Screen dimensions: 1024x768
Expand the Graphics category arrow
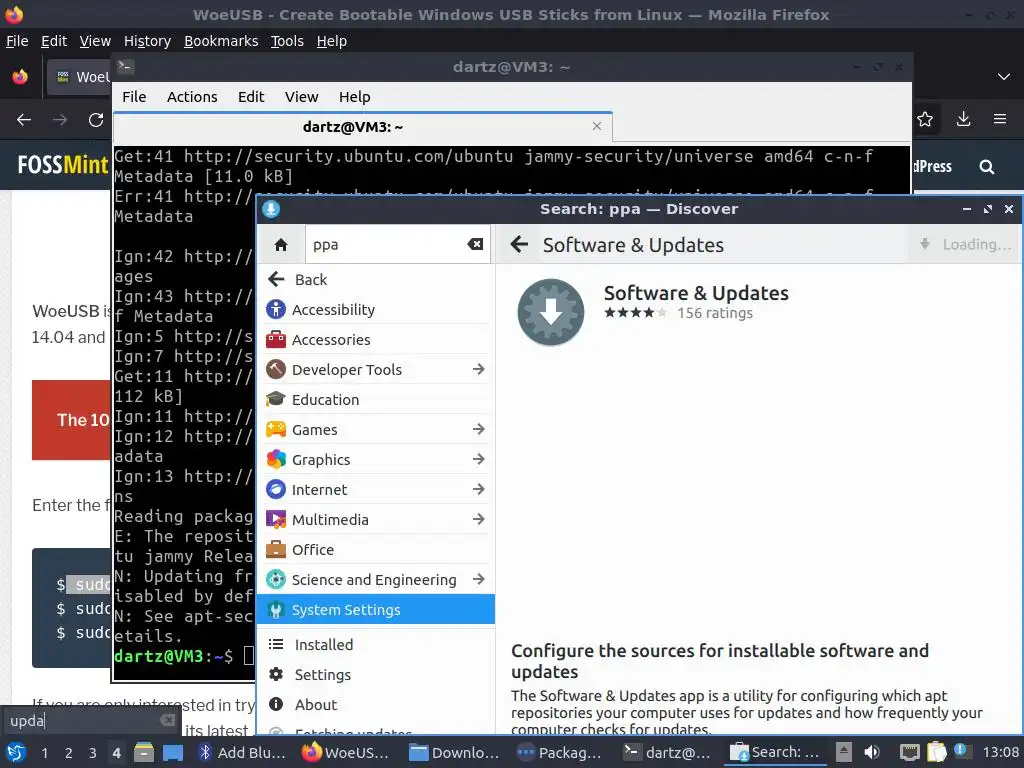[x=479, y=460]
